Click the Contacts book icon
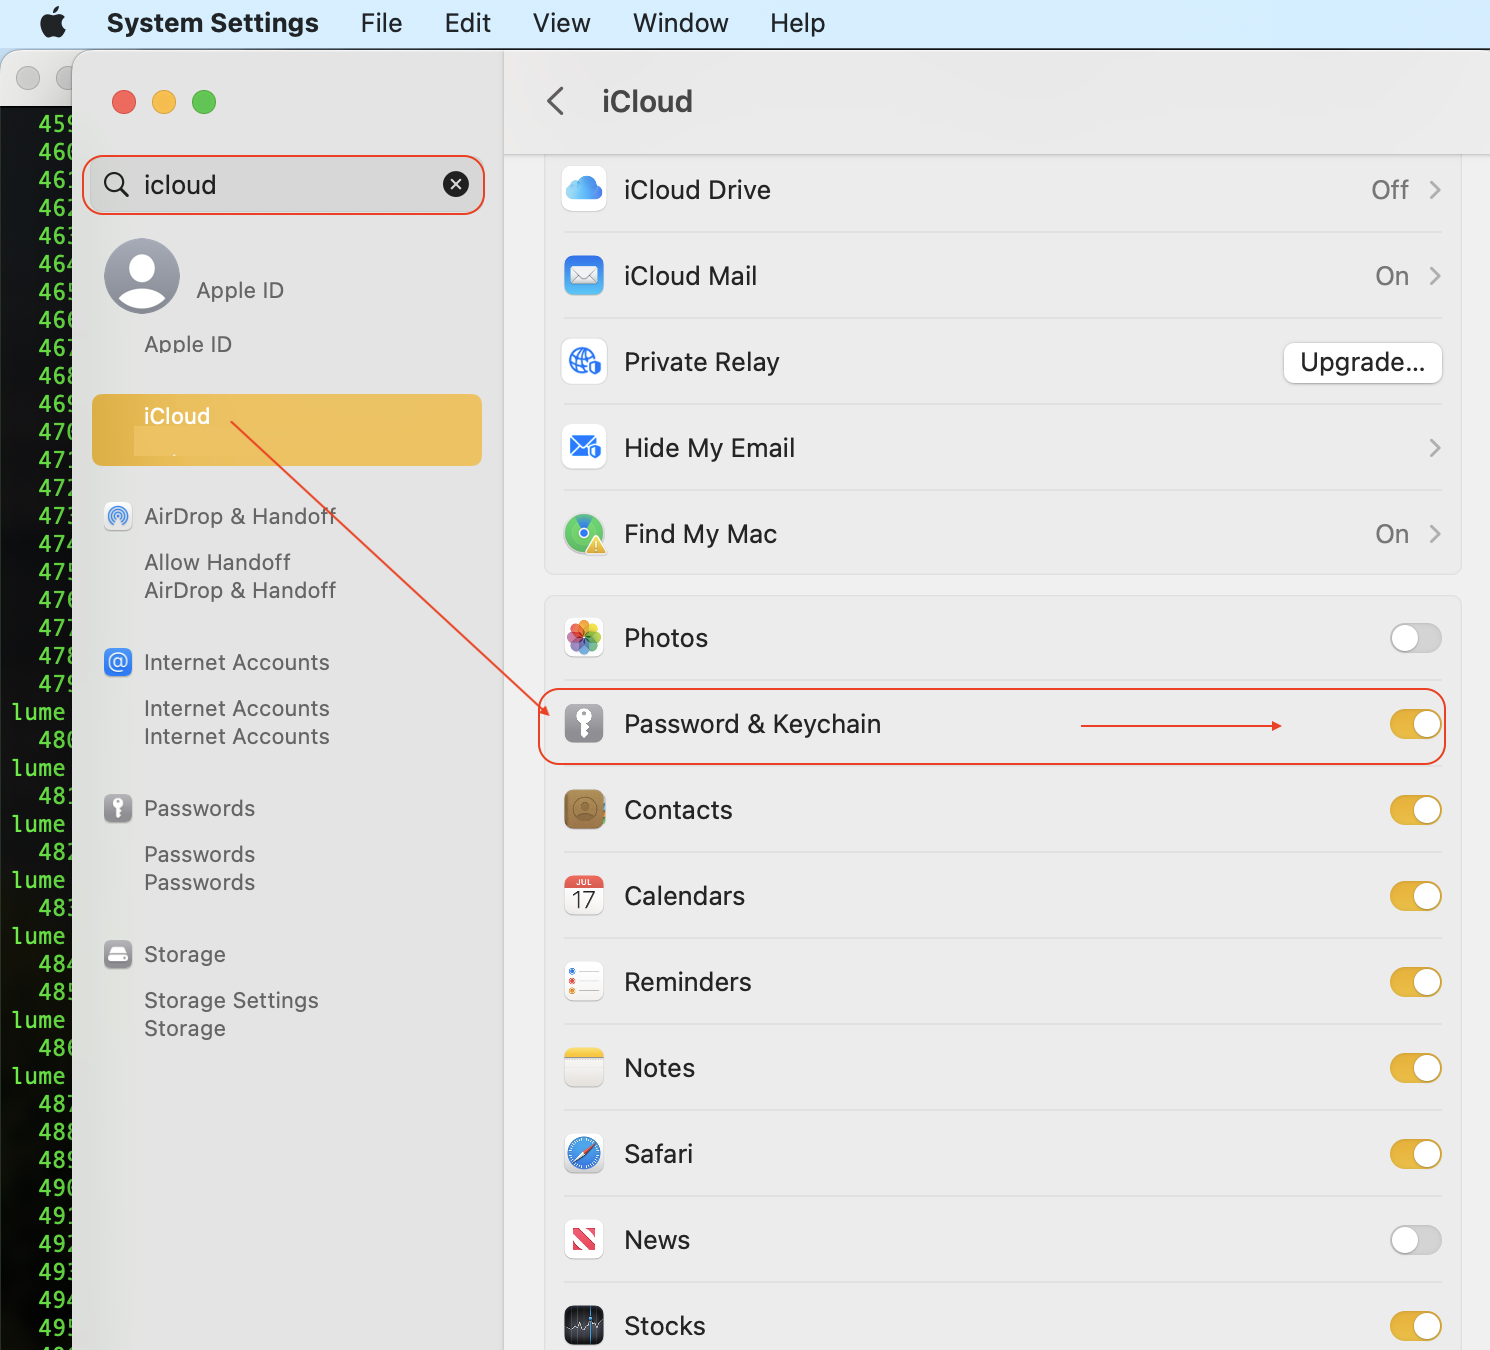This screenshot has height=1350, width=1490. 584,809
